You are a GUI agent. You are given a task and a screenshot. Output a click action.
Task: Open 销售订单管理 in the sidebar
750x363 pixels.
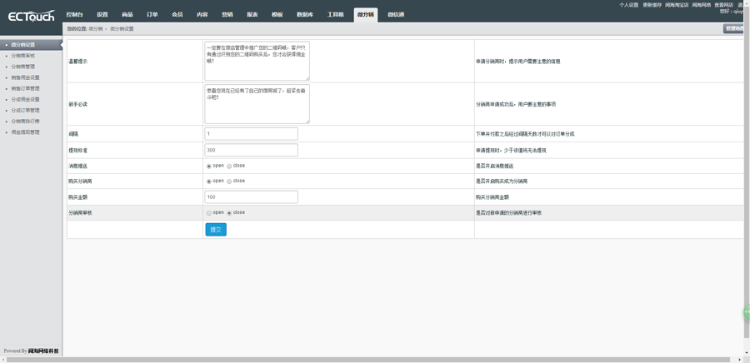pos(25,88)
